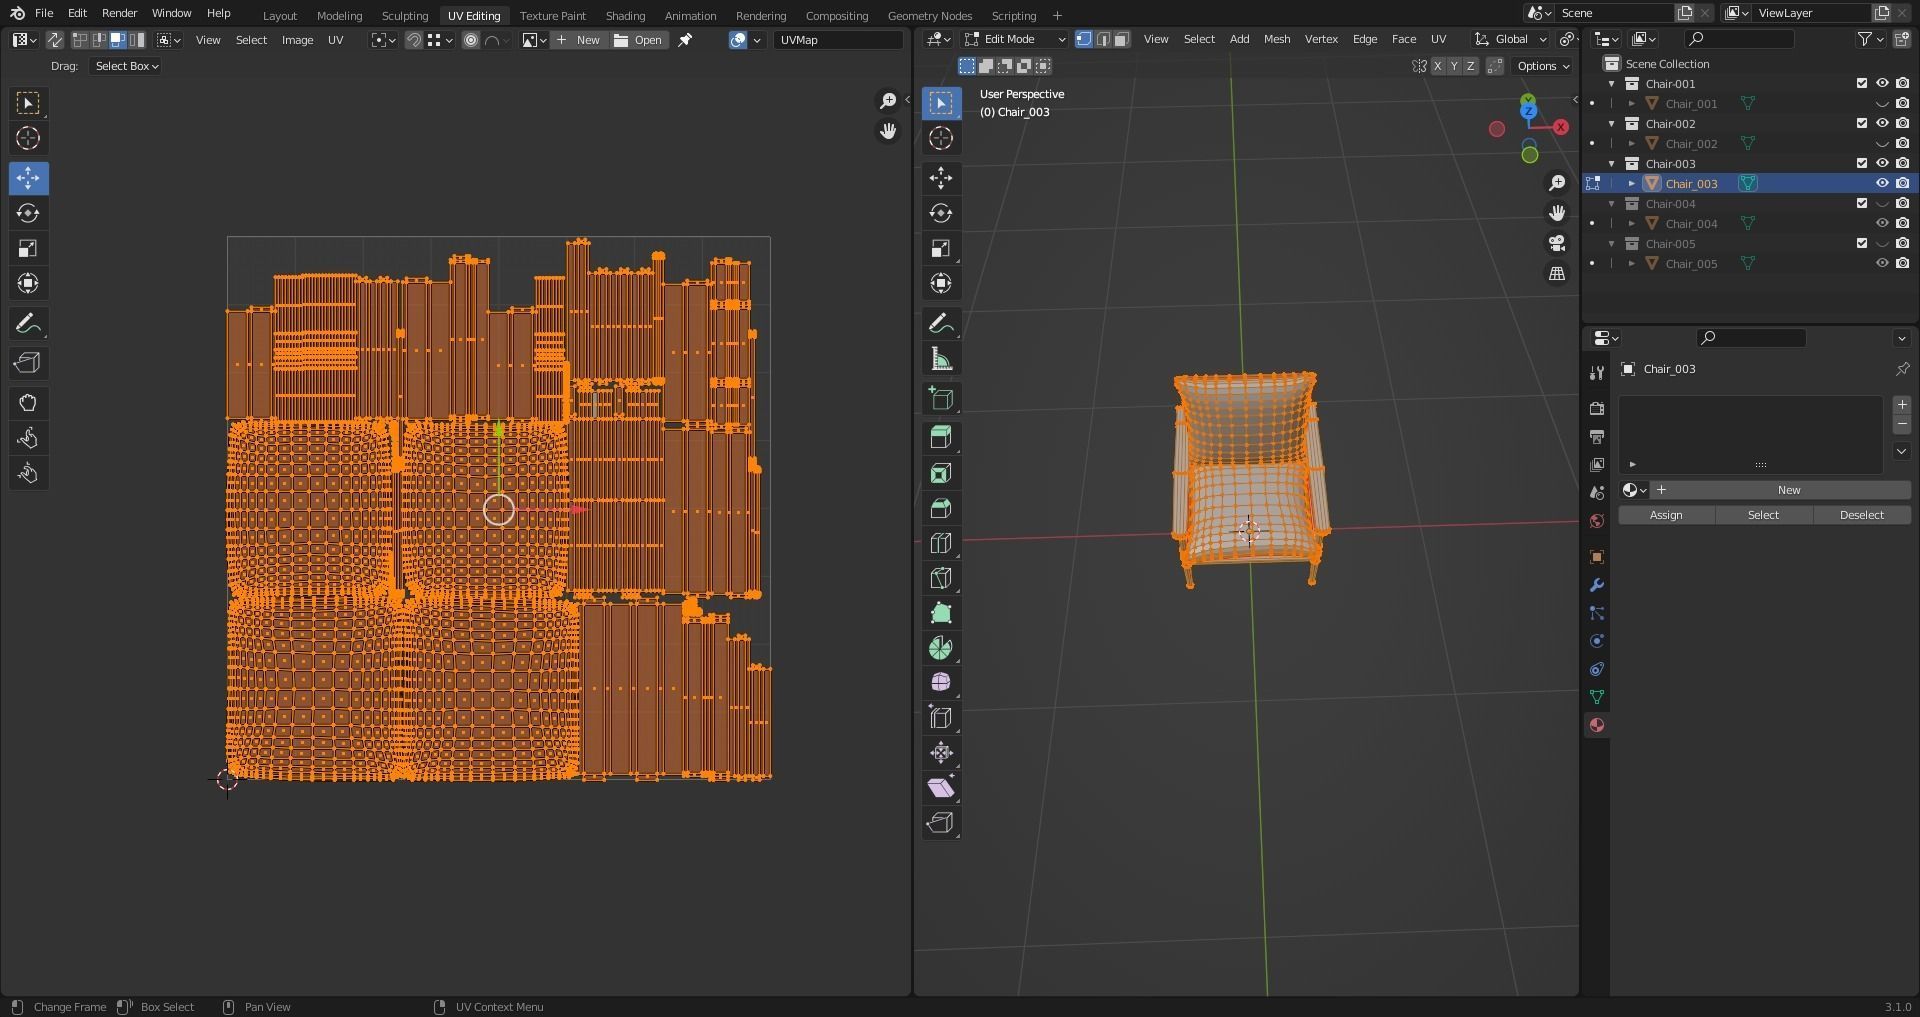Click the Assign material button
The image size is (1920, 1017).
[1666, 515]
